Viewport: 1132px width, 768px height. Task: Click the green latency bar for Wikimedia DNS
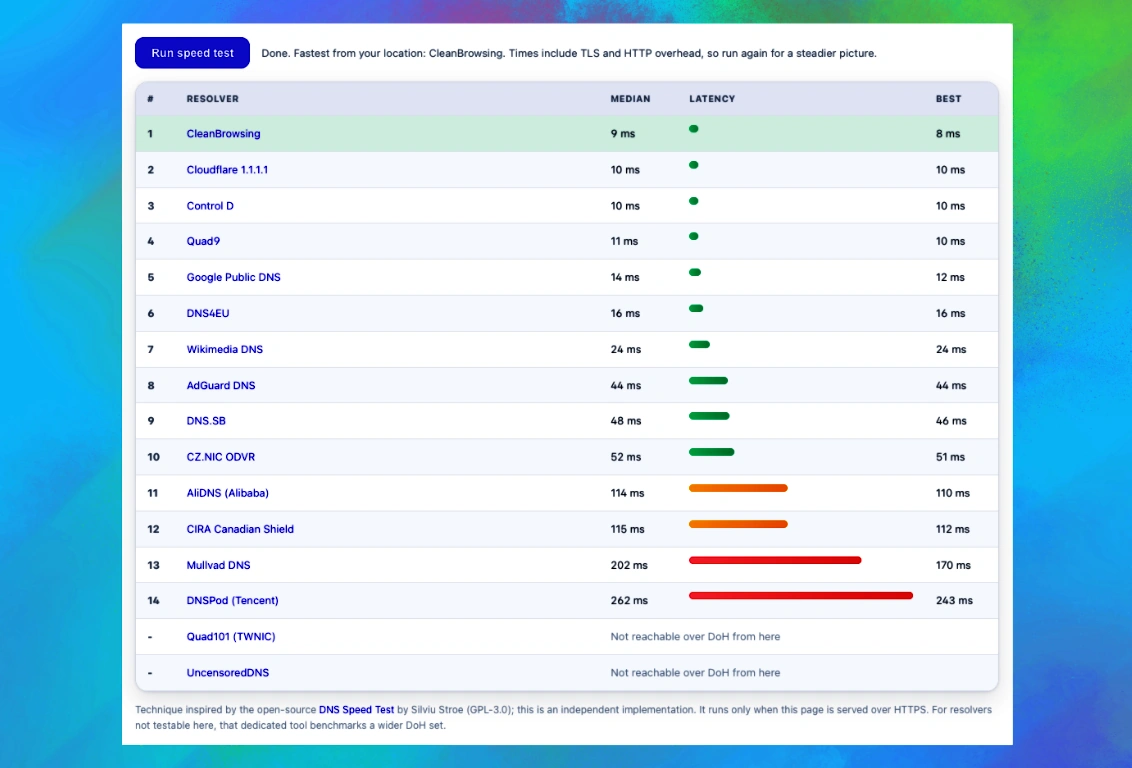point(700,344)
